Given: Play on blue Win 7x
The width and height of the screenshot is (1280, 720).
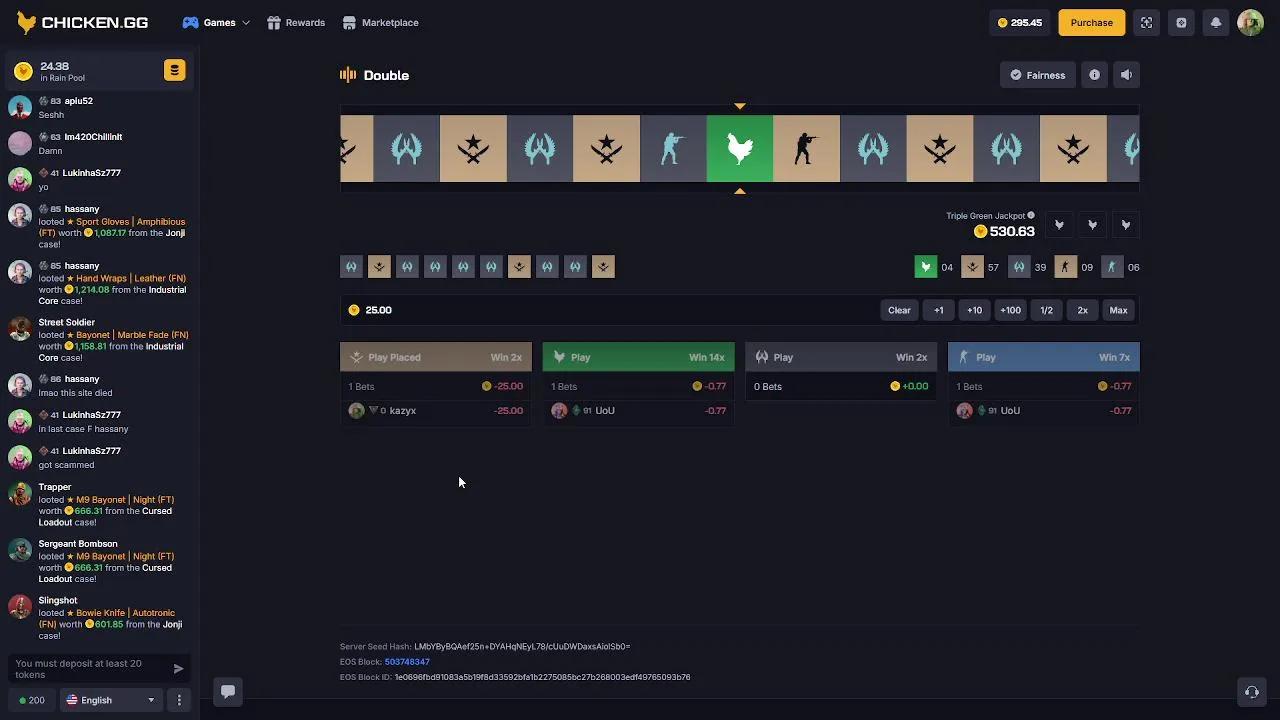Looking at the screenshot, I should [1044, 357].
